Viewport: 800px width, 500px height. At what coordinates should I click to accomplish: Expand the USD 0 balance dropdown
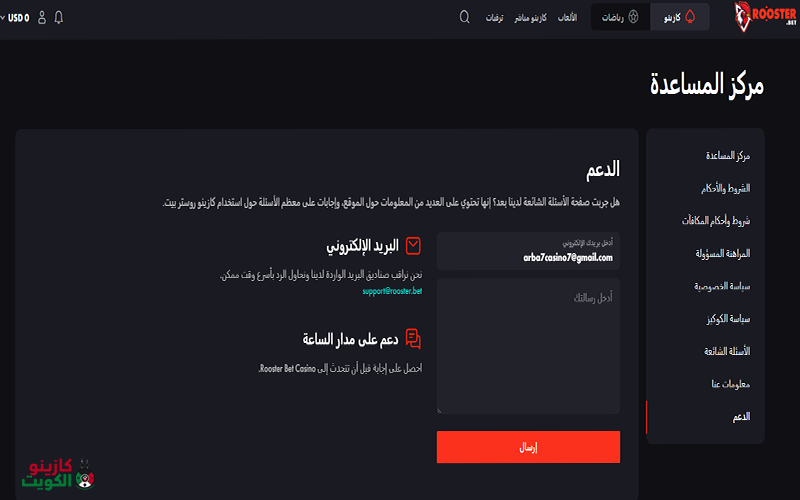pos(15,18)
